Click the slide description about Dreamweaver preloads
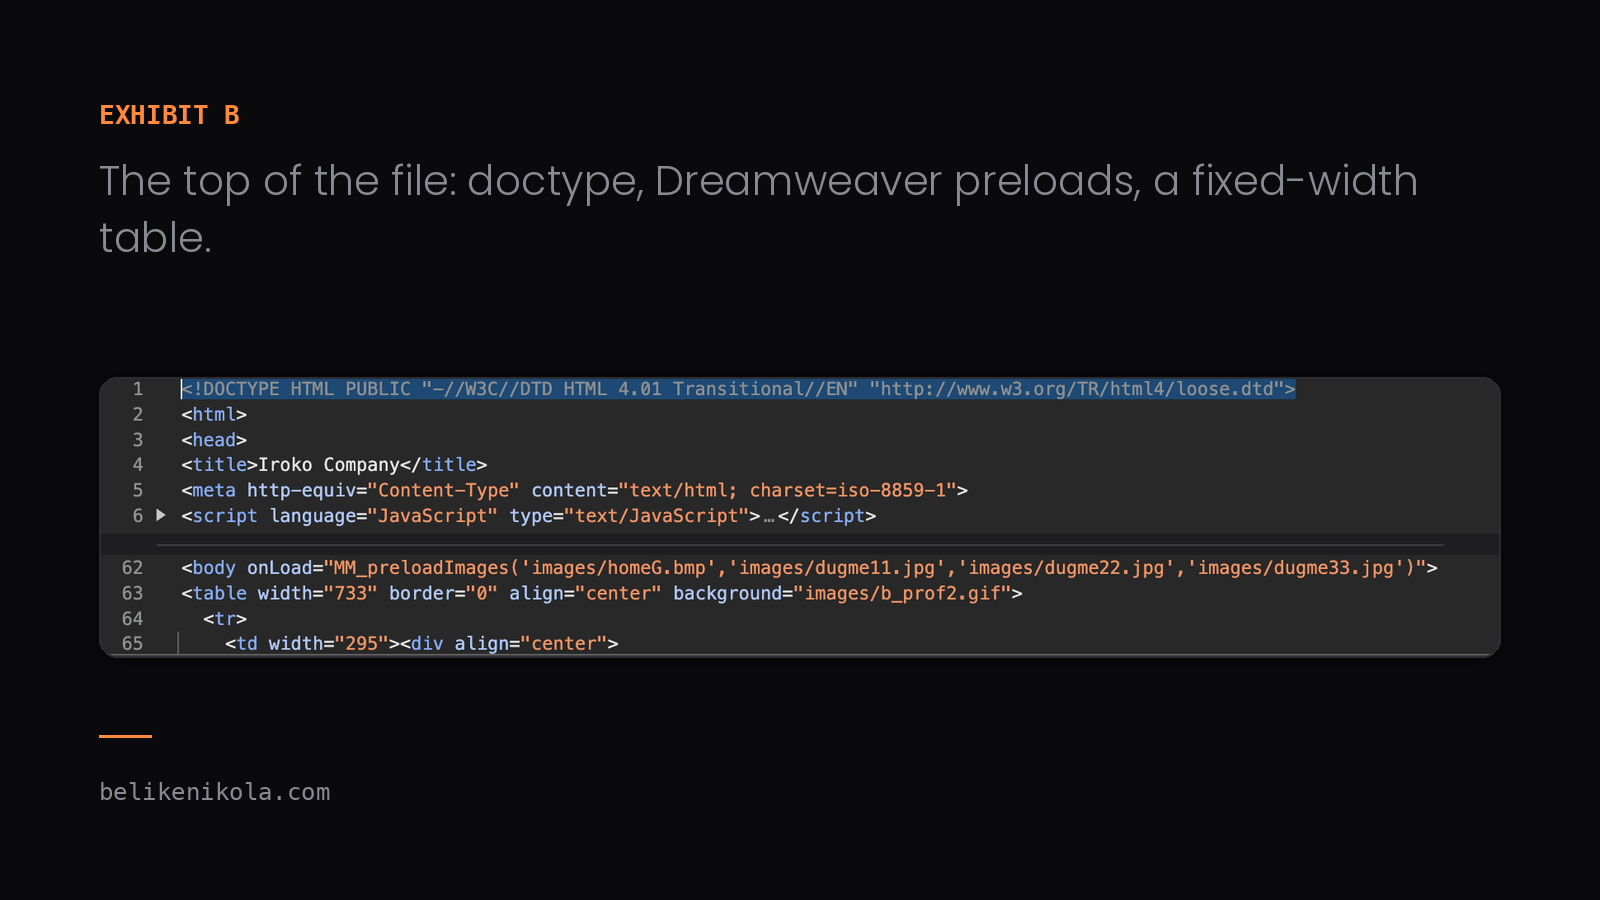 click(x=758, y=209)
